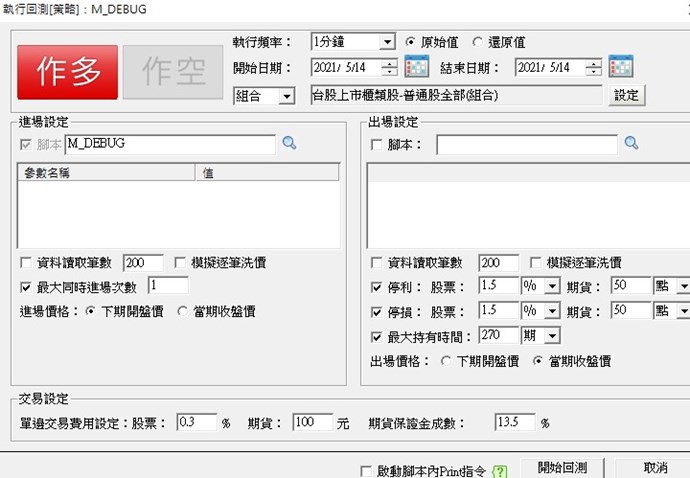Expand the 執行頻率 frequency dropdown
Image resolution: width=690 pixels, height=478 pixels.
click(387, 43)
